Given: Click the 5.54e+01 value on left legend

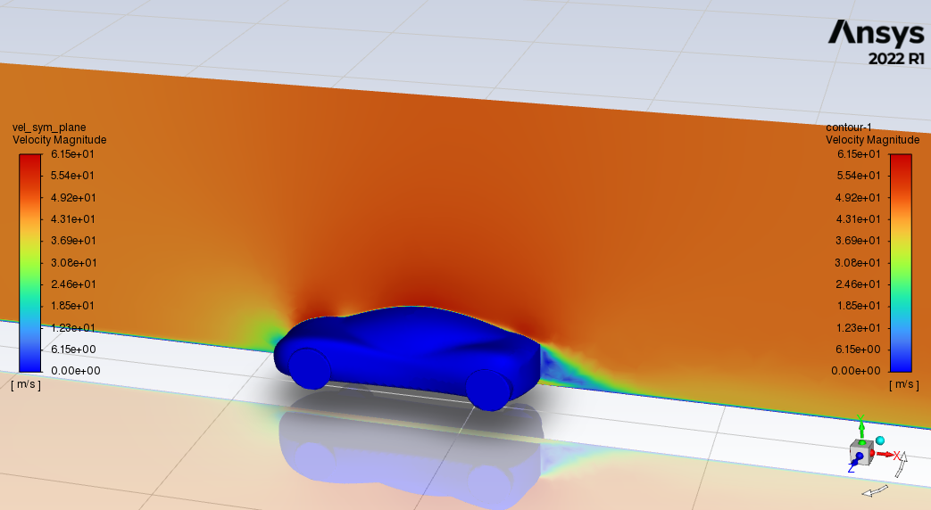Looking at the screenshot, I should 72,176.
